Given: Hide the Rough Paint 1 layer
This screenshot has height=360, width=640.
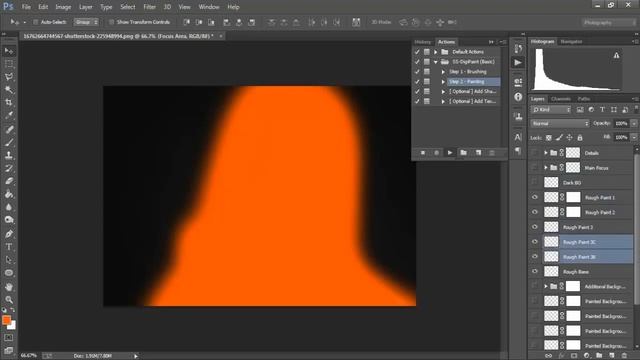Looking at the screenshot, I should 535,198.
